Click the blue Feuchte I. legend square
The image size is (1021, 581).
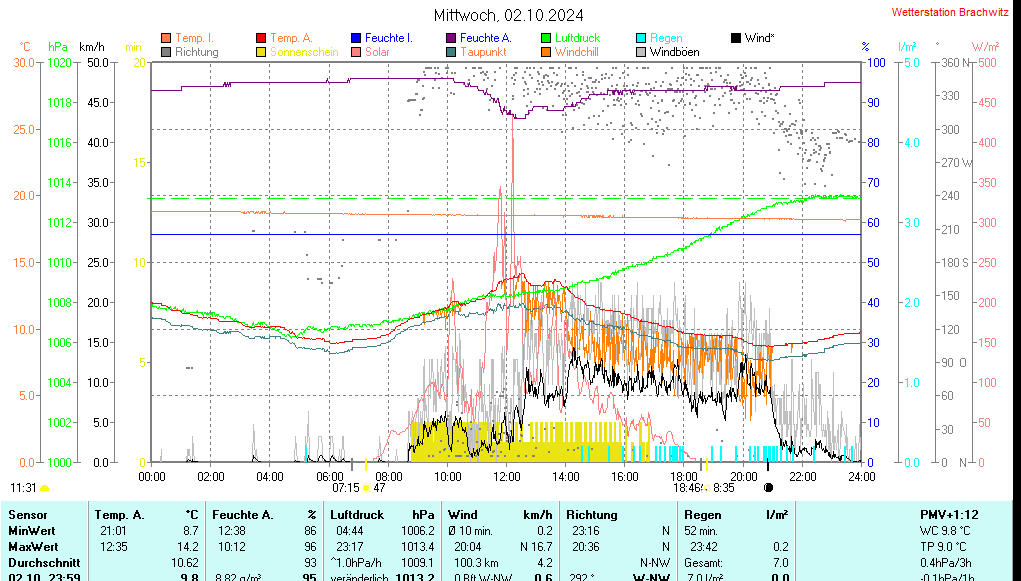(356, 38)
